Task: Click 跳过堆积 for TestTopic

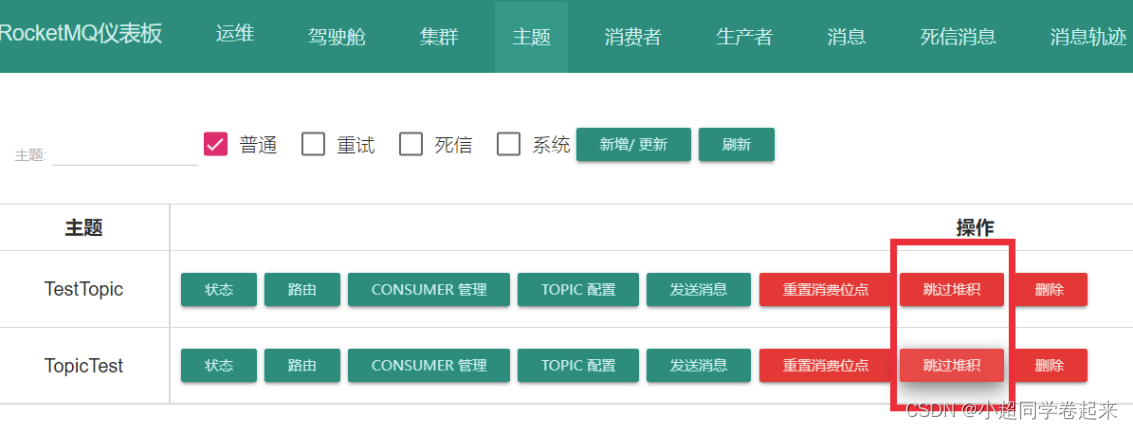Action: point(952,290)
